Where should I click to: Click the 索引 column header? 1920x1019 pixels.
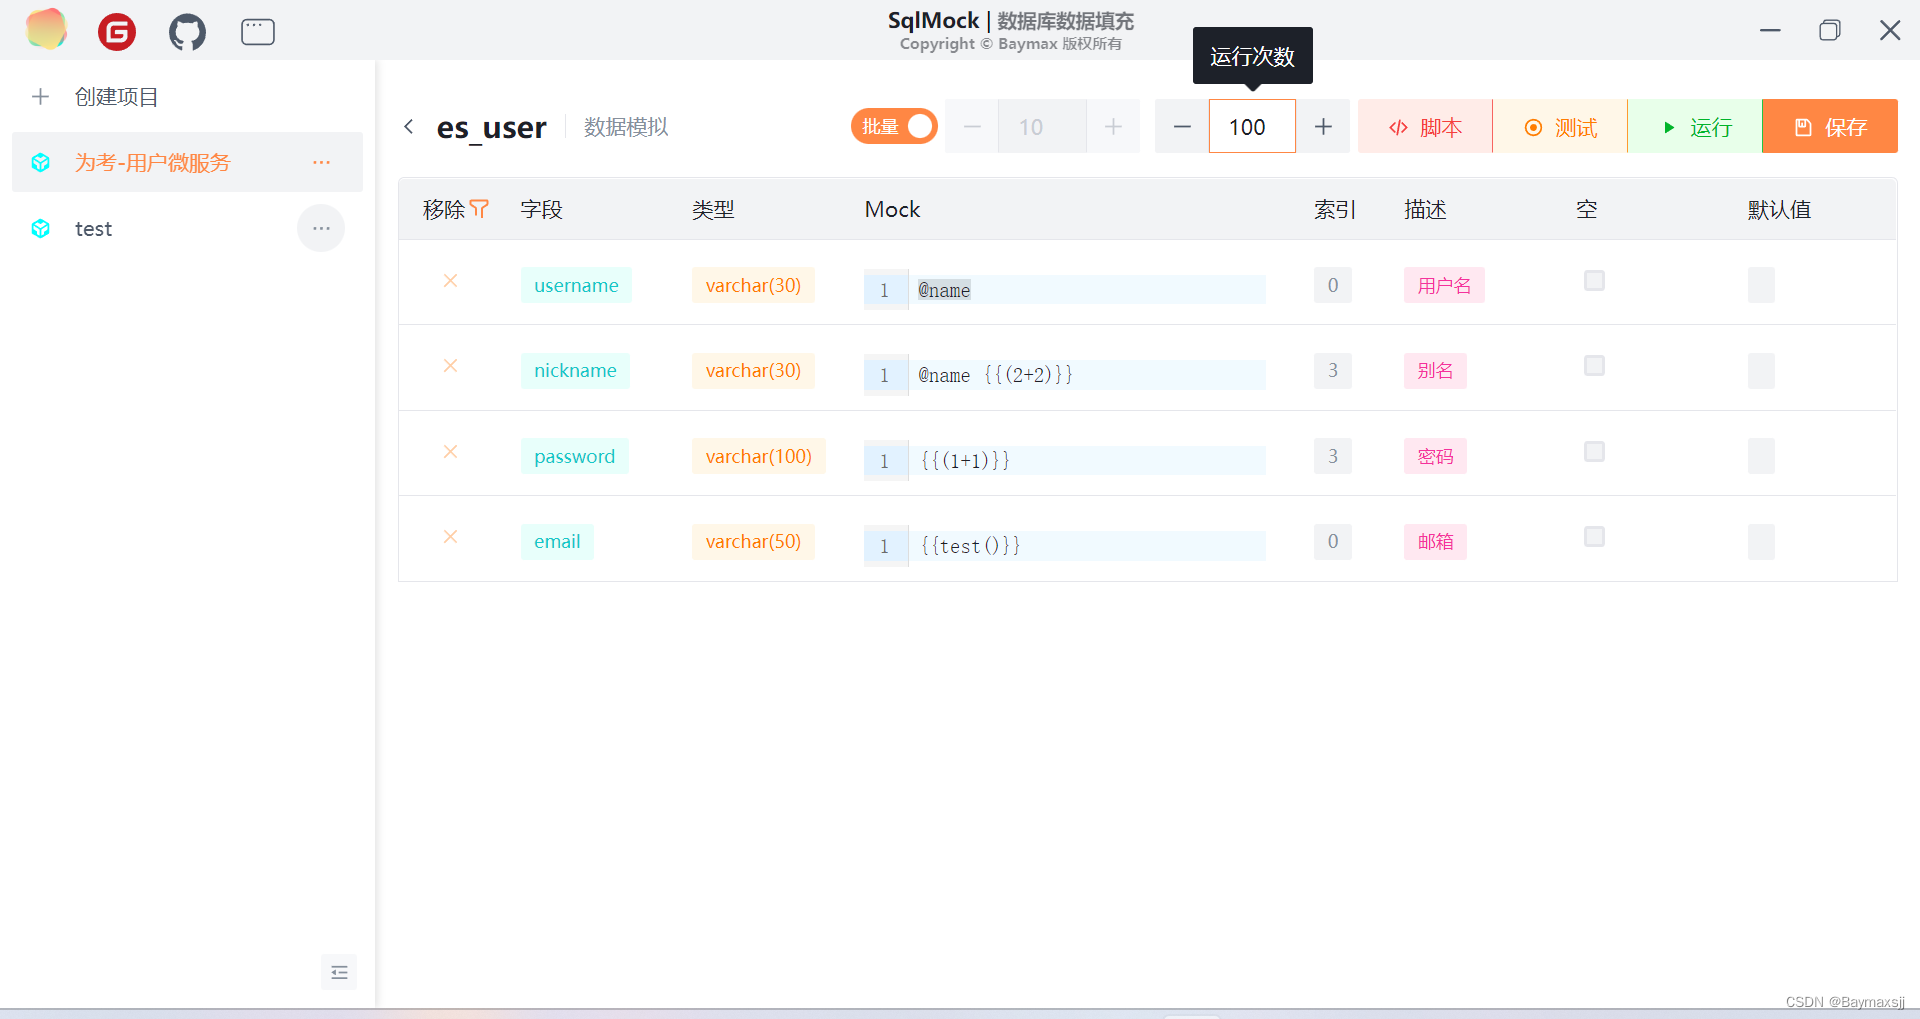click(1335, 209)
